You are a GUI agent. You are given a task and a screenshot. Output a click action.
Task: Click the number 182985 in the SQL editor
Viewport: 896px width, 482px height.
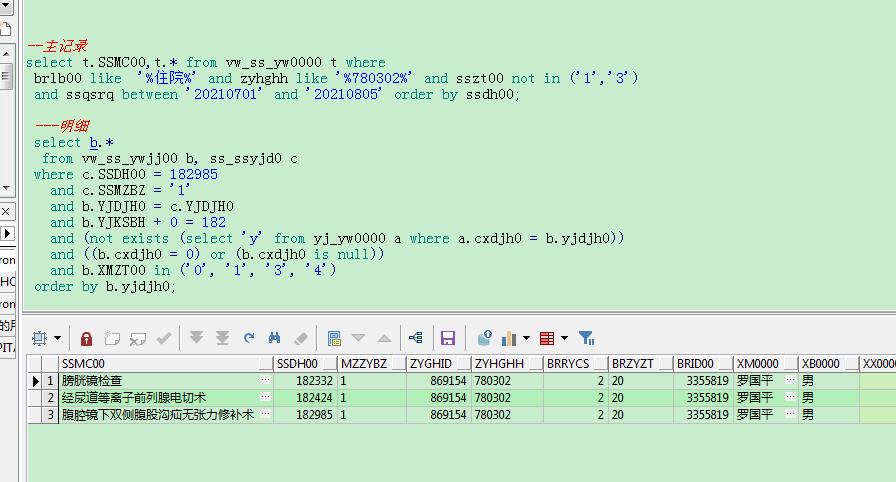[194, 174]
